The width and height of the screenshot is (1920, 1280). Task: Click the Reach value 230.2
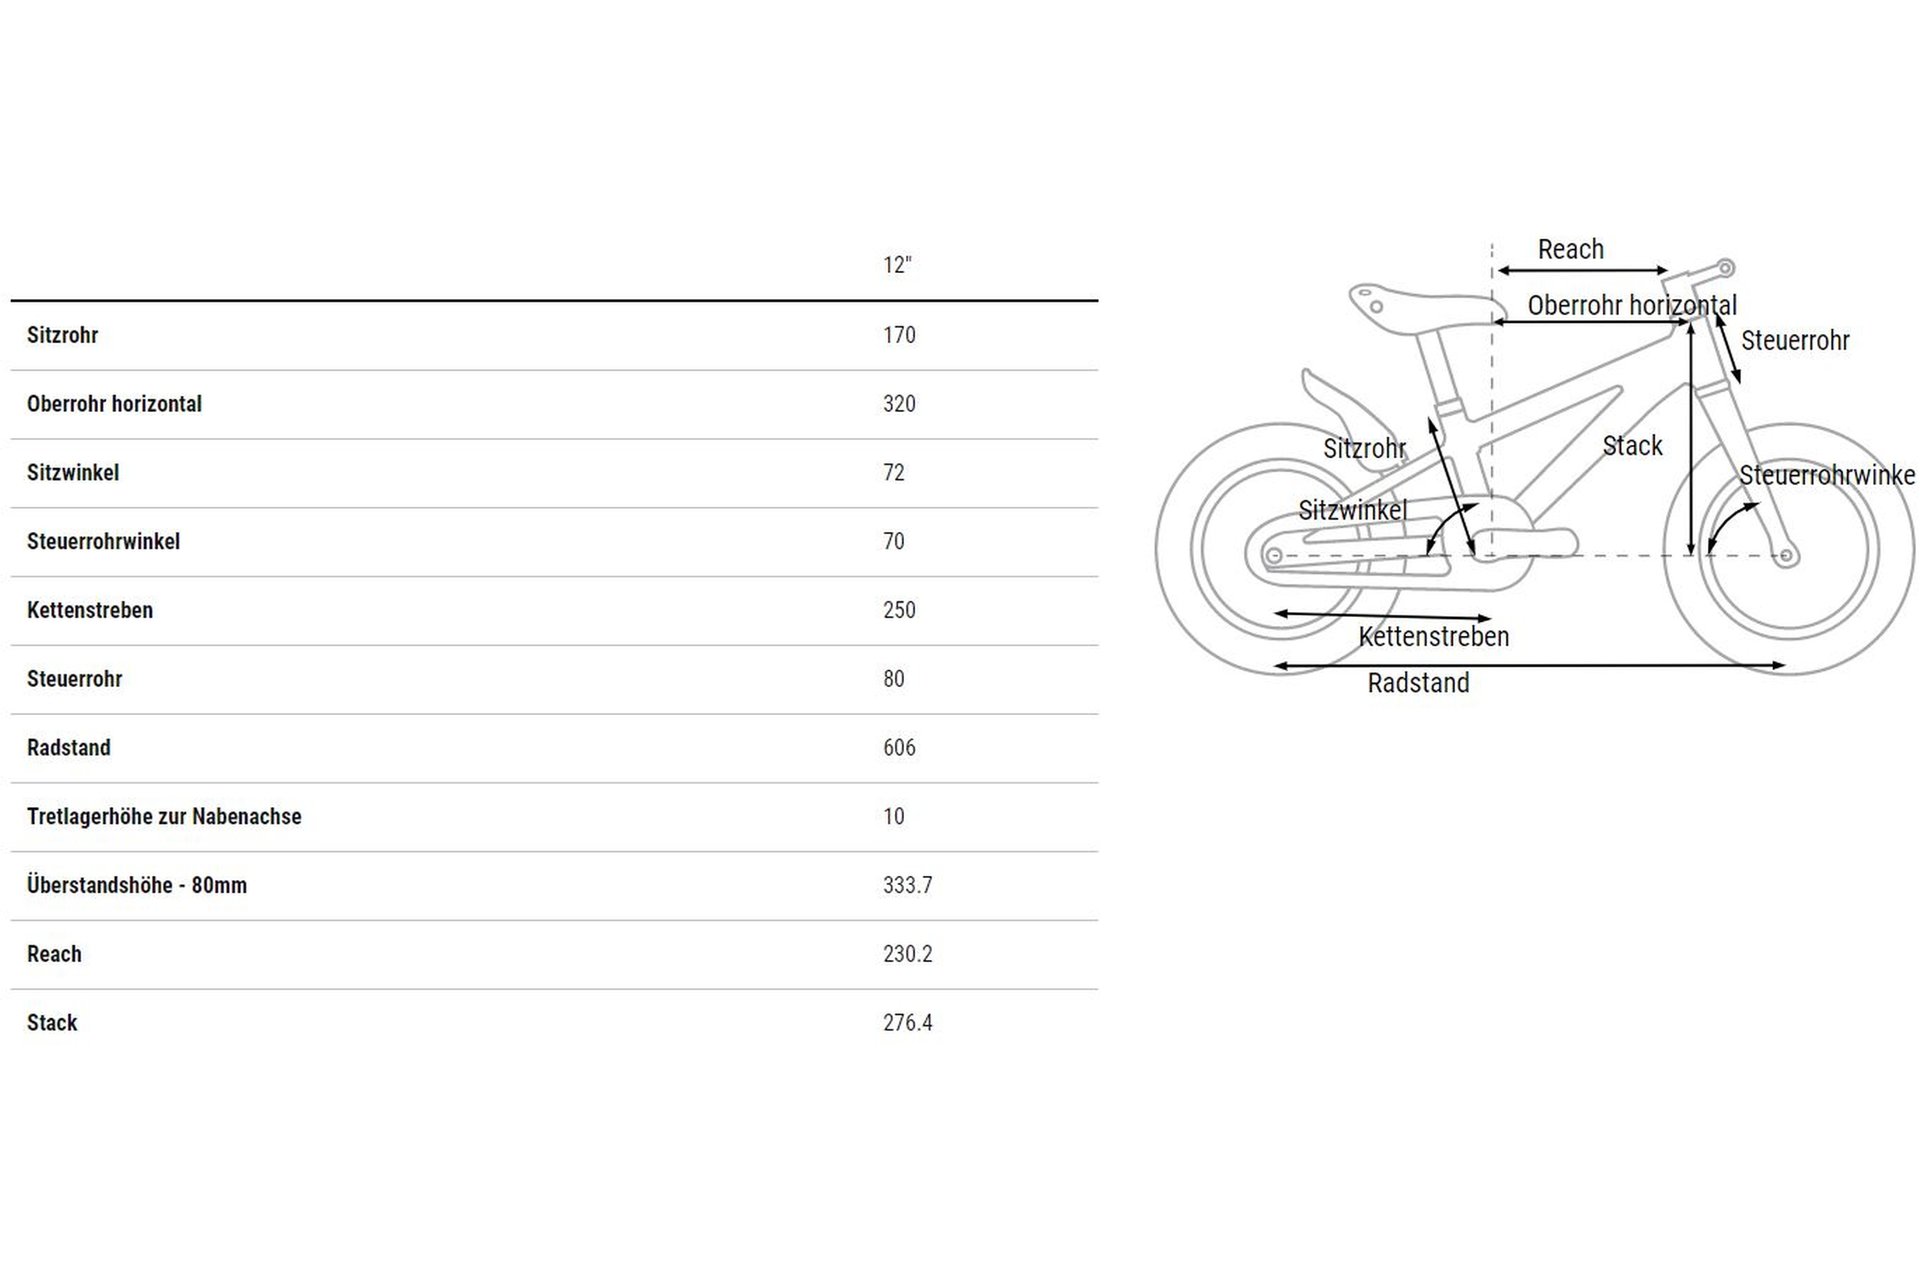(908, 954)
